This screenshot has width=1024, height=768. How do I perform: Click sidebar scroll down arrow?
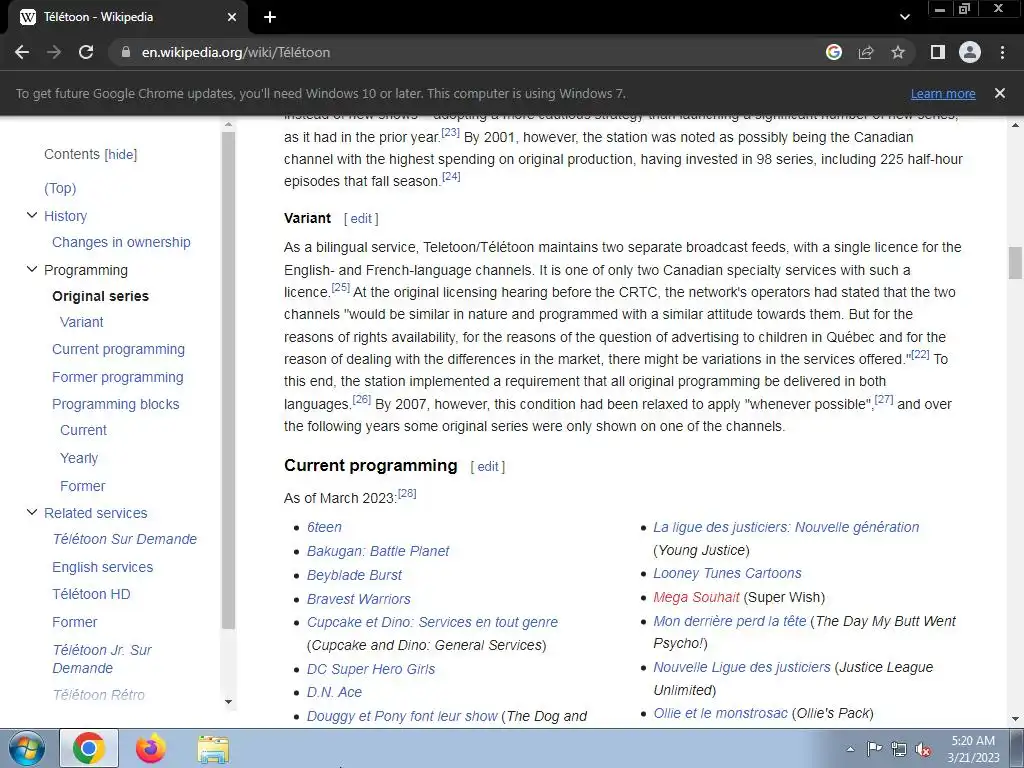tap(228, 702)
